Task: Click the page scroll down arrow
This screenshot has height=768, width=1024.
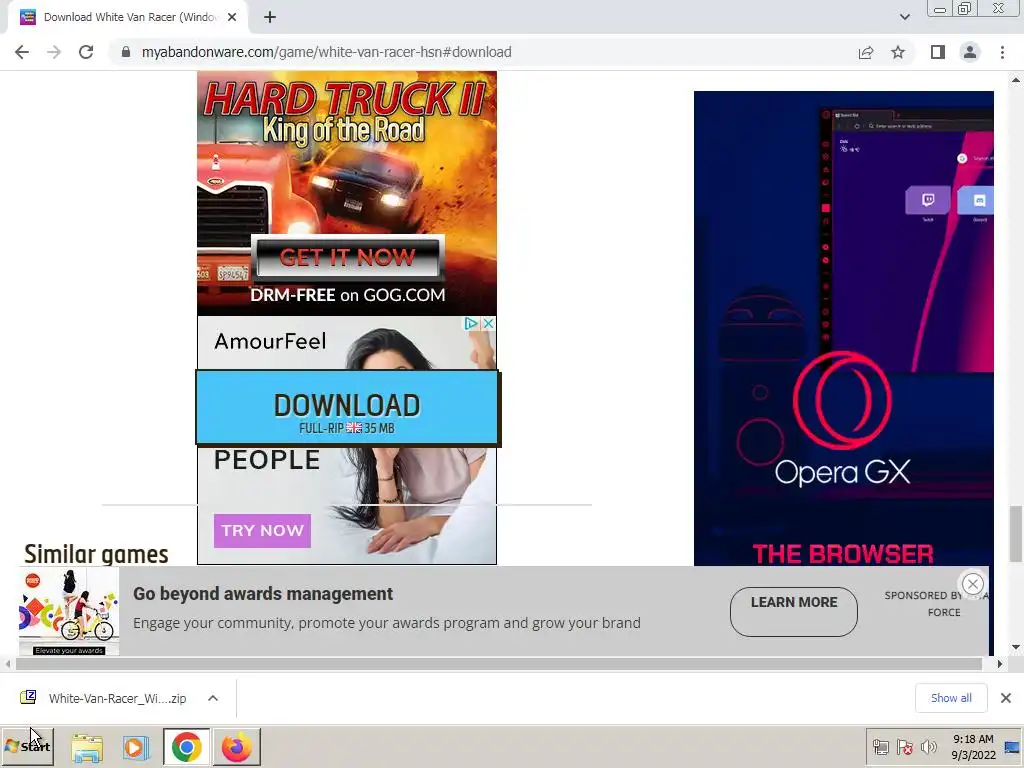Action: [x=1015, y=648]
